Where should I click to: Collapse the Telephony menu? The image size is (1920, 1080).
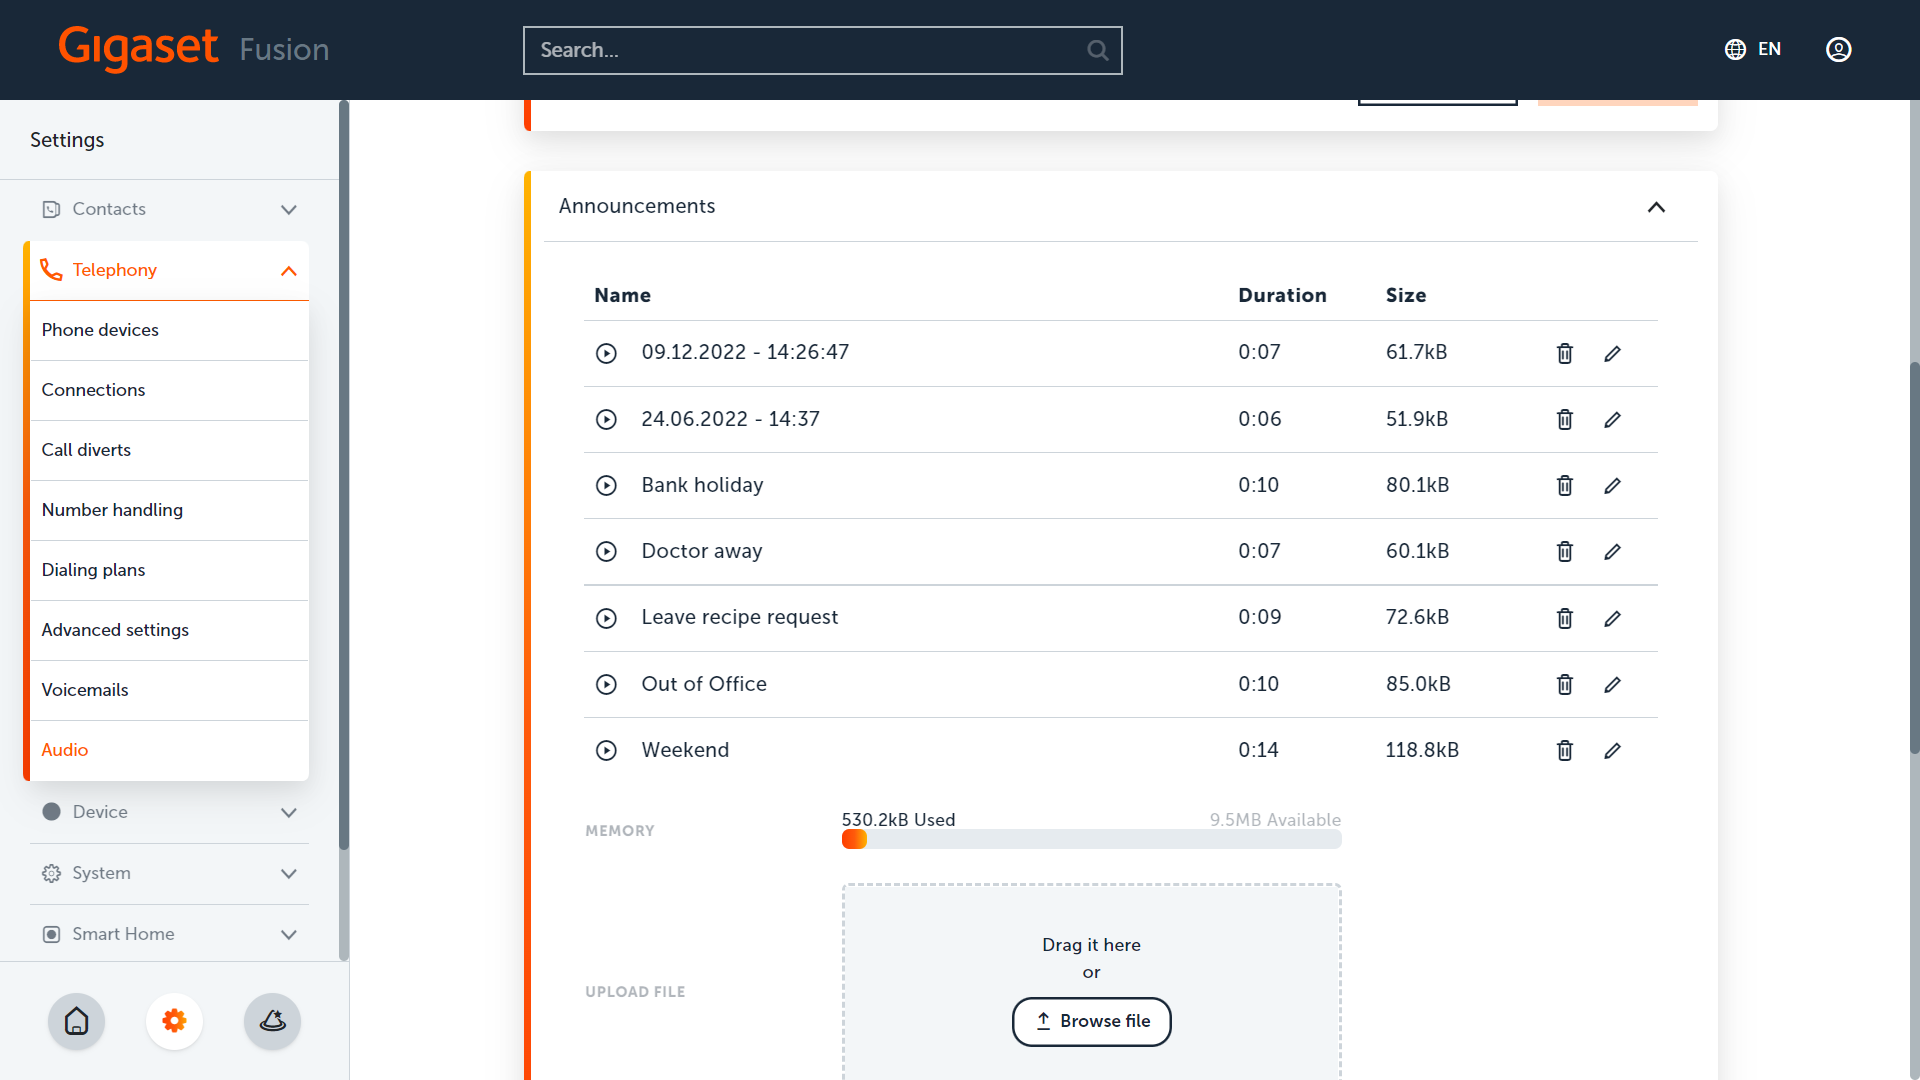169,270
